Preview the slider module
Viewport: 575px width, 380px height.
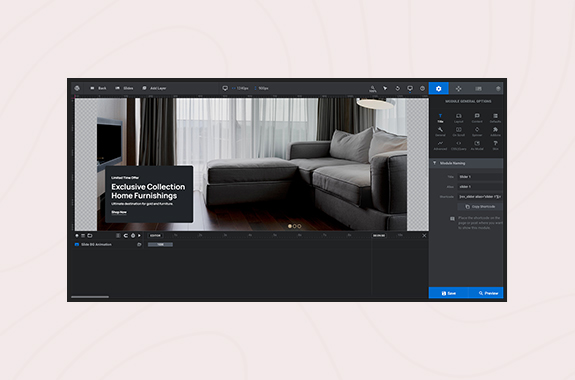click(486, 293)
